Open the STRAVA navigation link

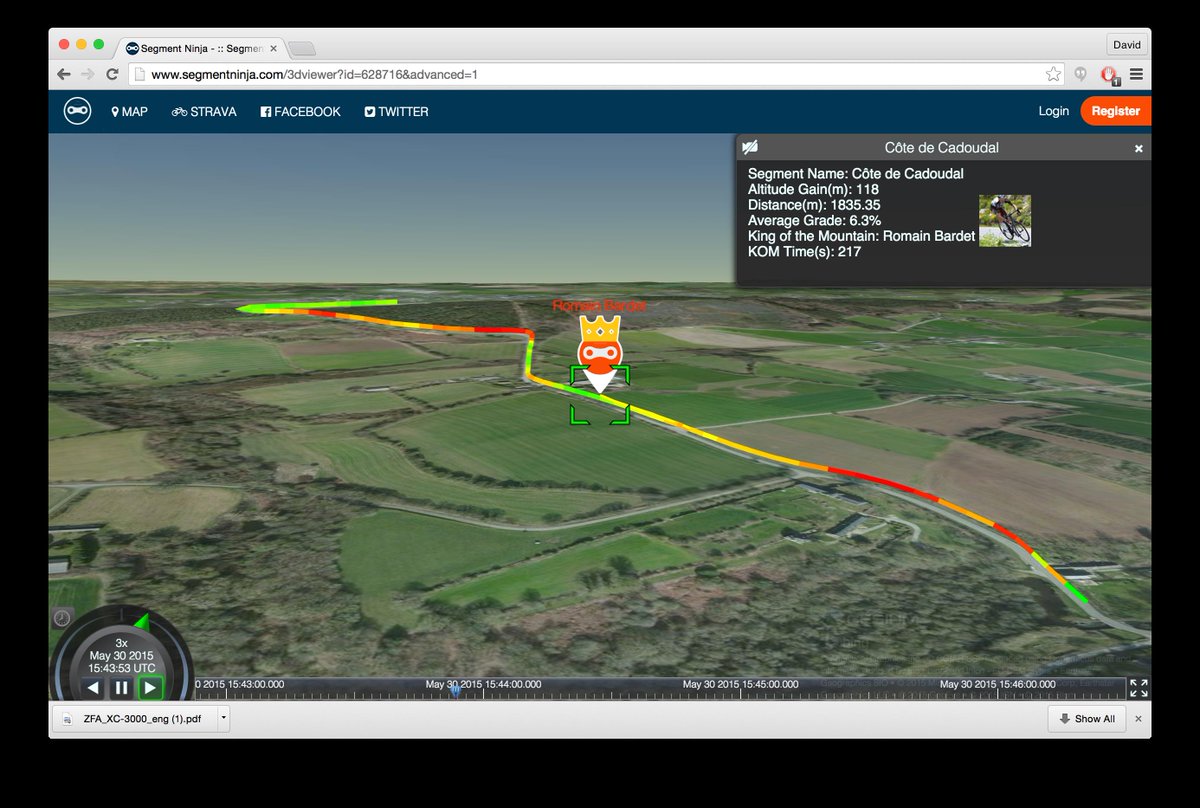click(x=204, y=112)
